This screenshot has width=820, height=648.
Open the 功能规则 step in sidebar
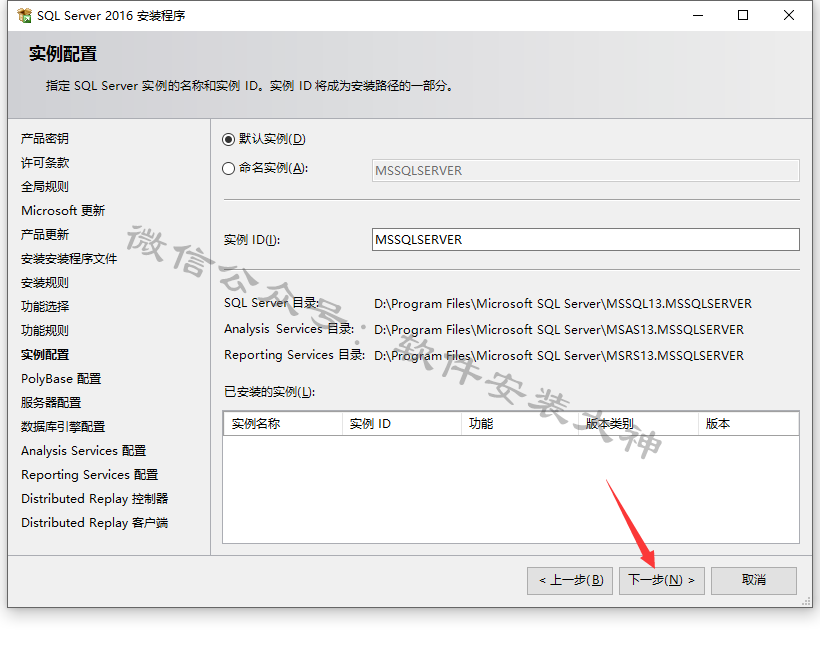click(45, 331)
